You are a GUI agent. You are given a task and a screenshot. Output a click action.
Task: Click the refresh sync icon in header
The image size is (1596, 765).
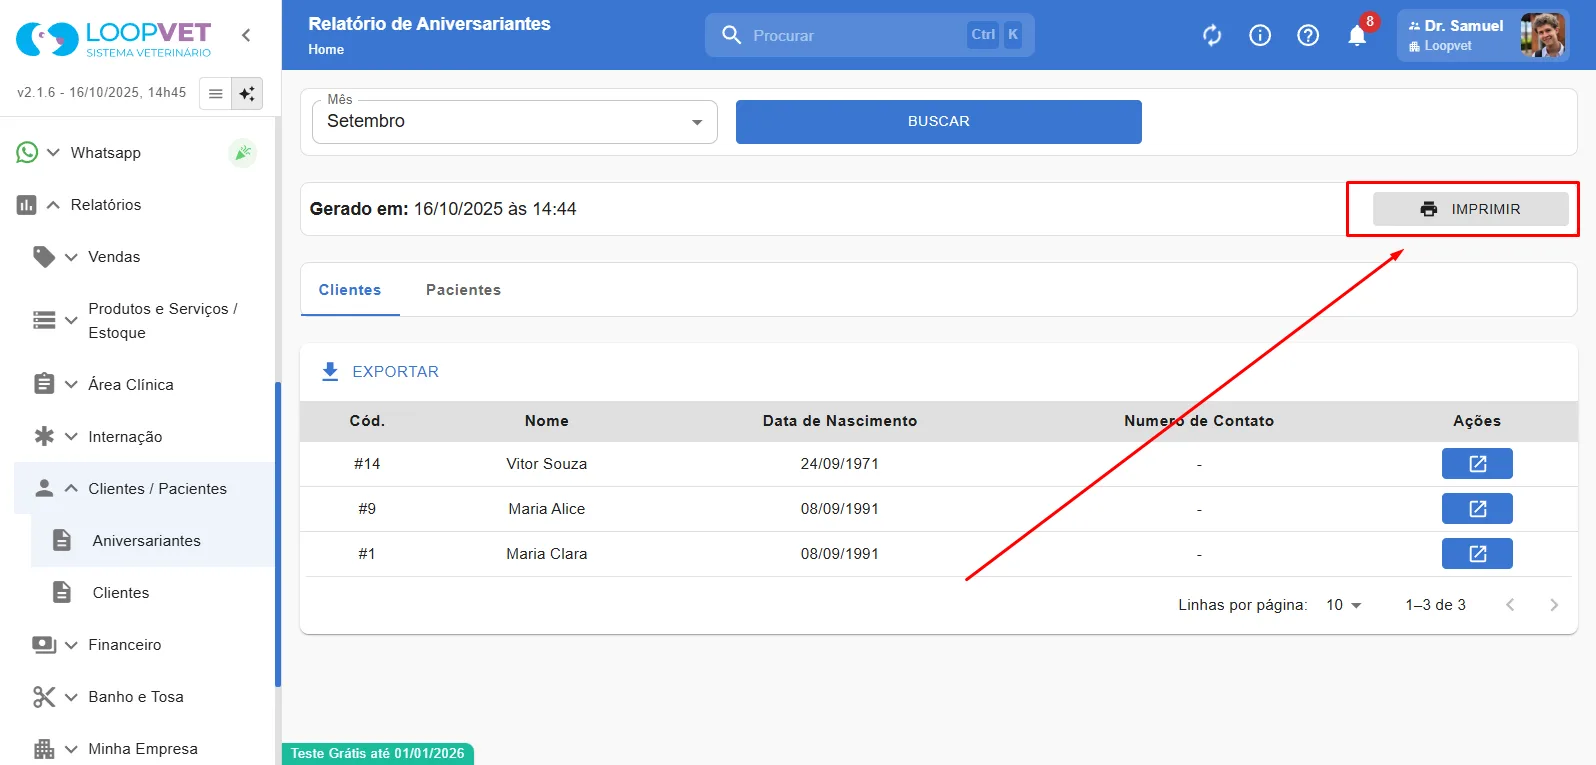tap(1212, 36)
